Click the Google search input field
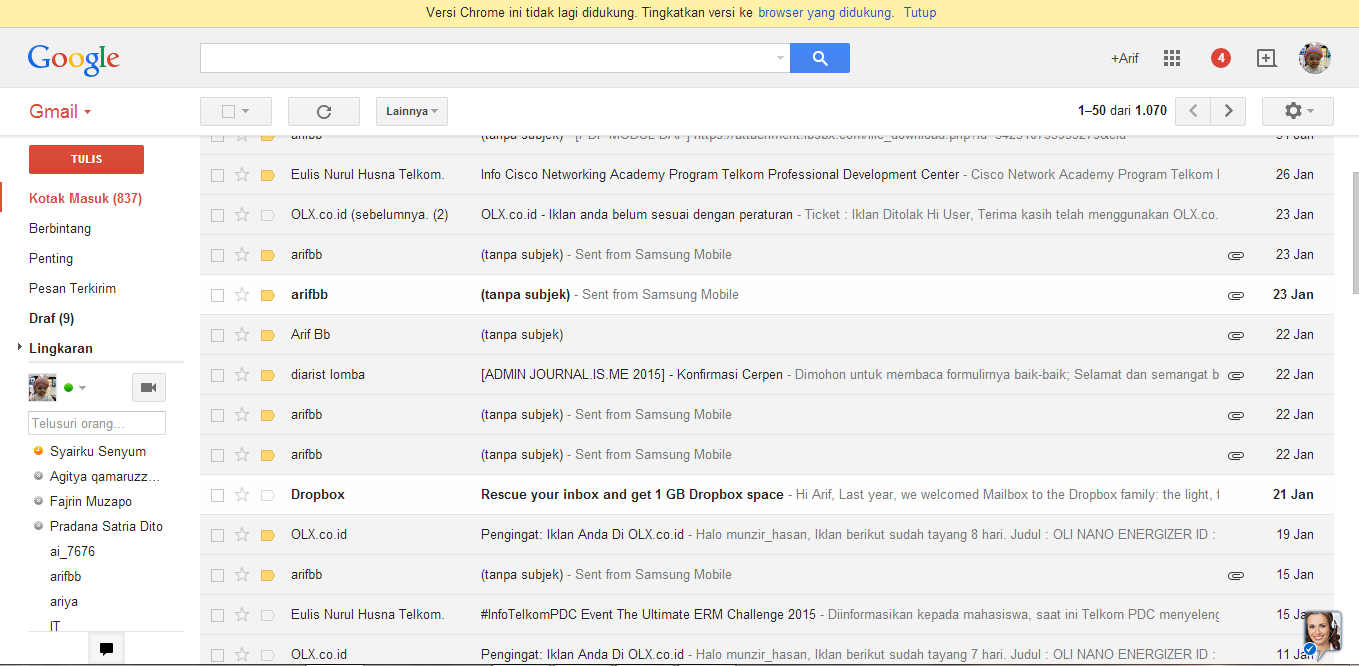Screen dimensions: 1359x666 point(495,58)
